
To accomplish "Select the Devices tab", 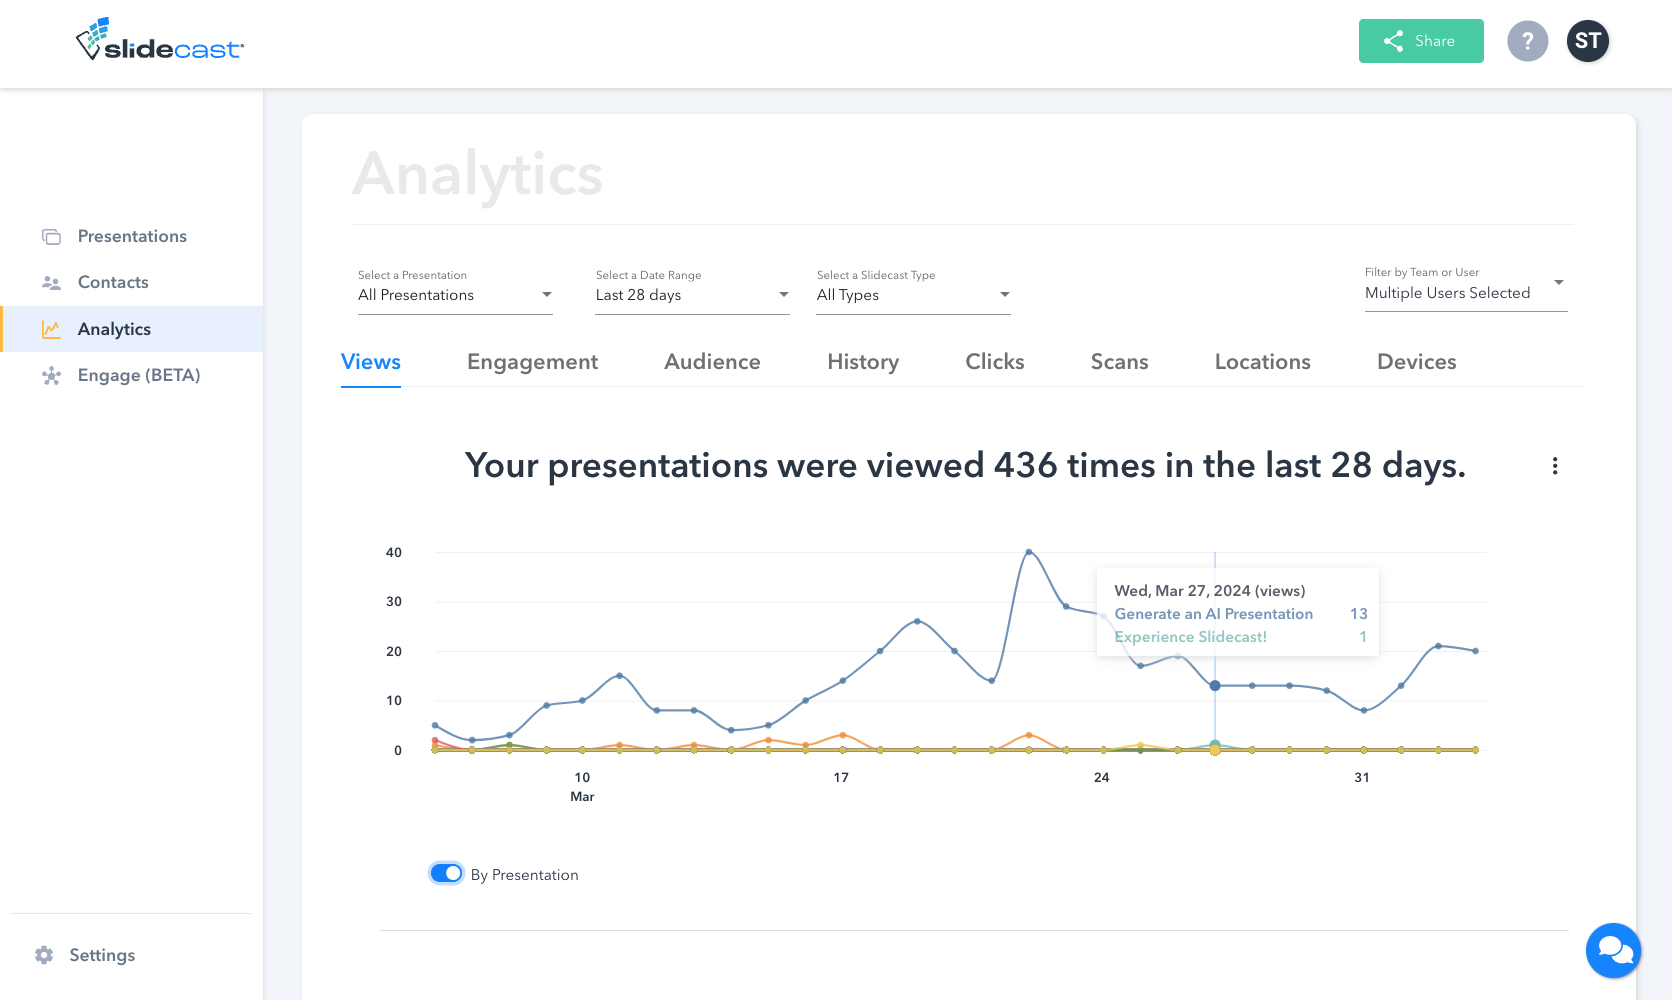I will point(1416,362).
